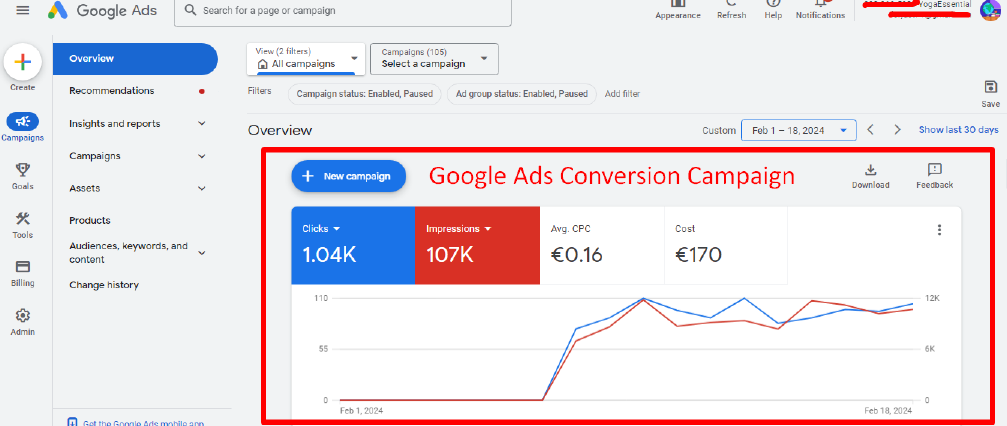Open the Products page
Screen dimensions: 1007x426
tap(90, 220)
